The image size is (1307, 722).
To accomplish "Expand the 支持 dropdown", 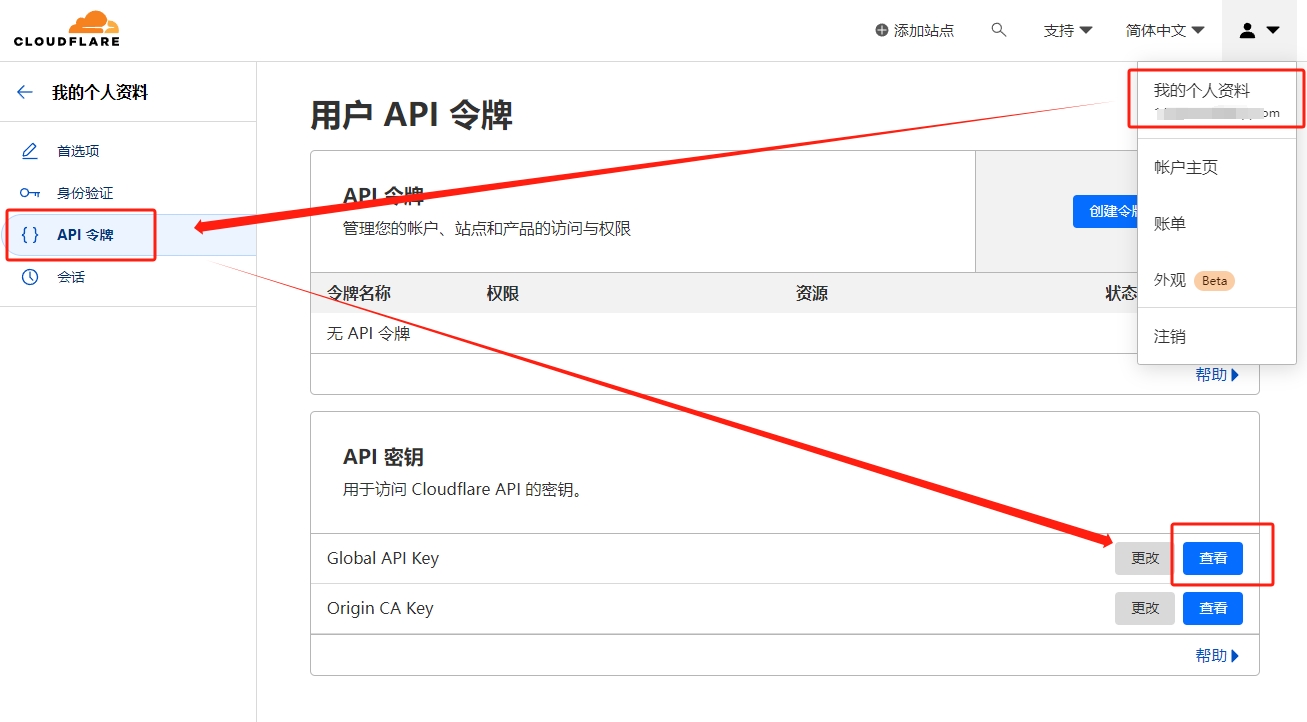I will (1067, 31).
